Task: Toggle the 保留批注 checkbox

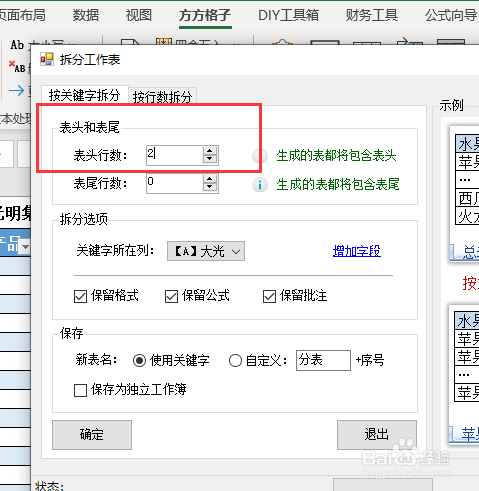Action: 269,296
